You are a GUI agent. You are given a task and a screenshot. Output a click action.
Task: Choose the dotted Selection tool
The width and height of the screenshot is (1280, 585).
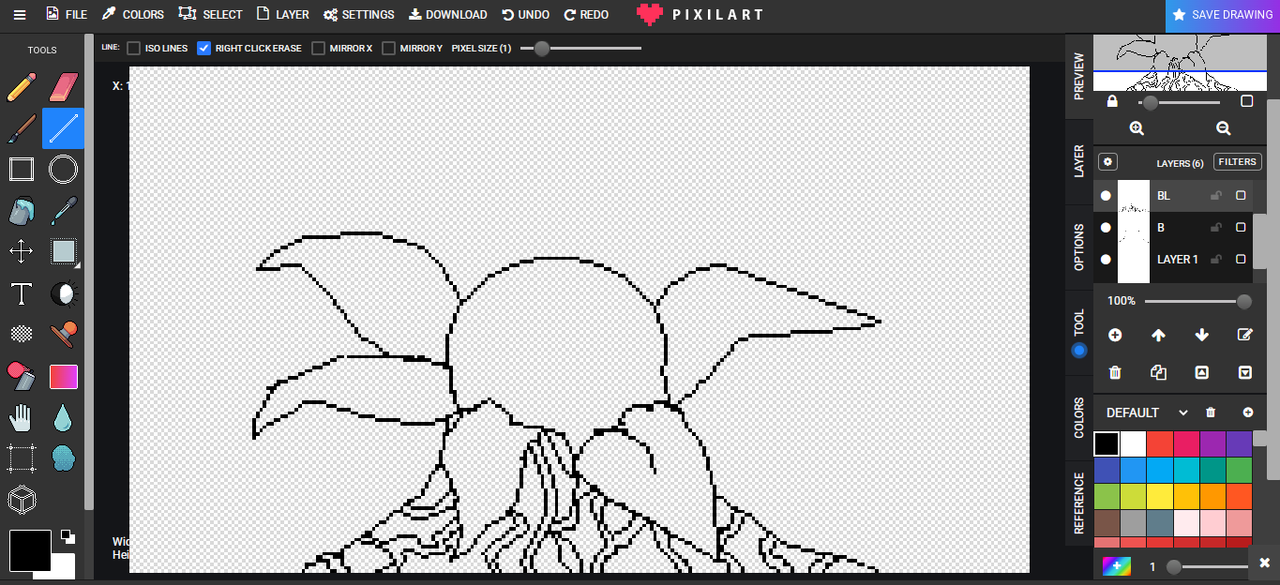pos(21,458)
